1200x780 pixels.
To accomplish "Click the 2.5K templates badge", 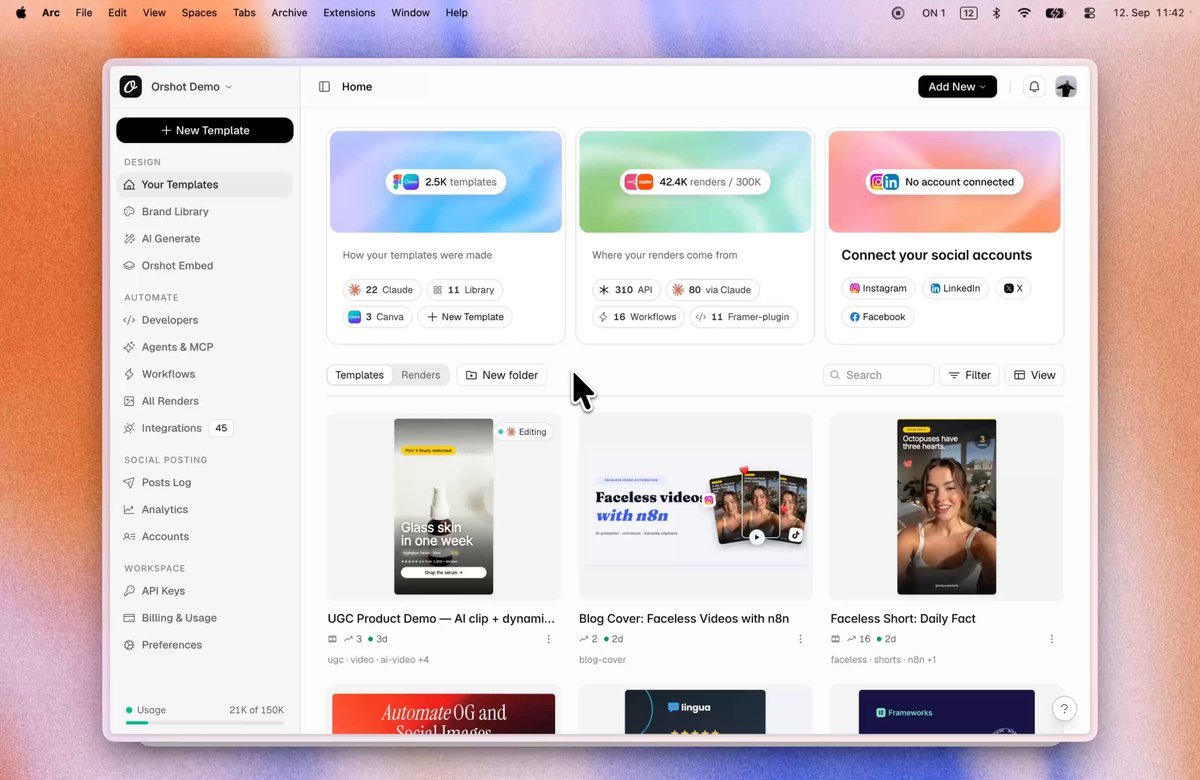I will (446, 182).
